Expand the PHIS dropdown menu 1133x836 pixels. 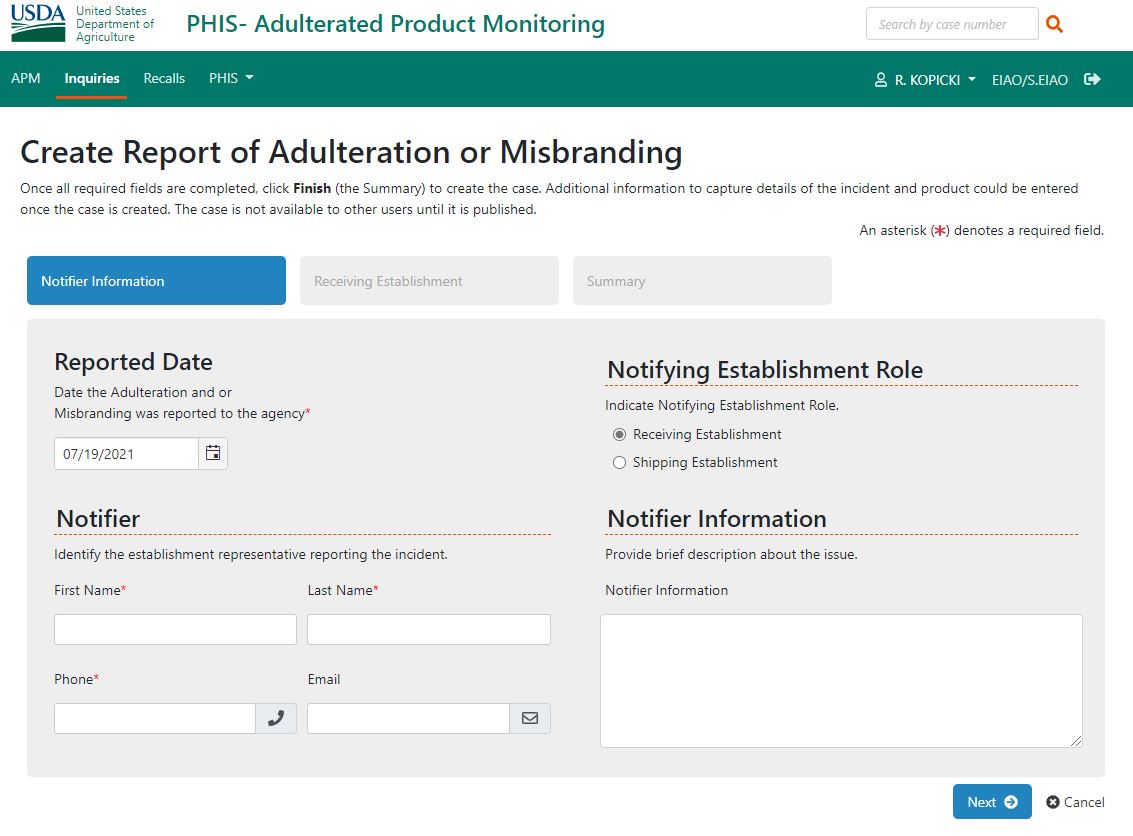[x=231, y=78]
